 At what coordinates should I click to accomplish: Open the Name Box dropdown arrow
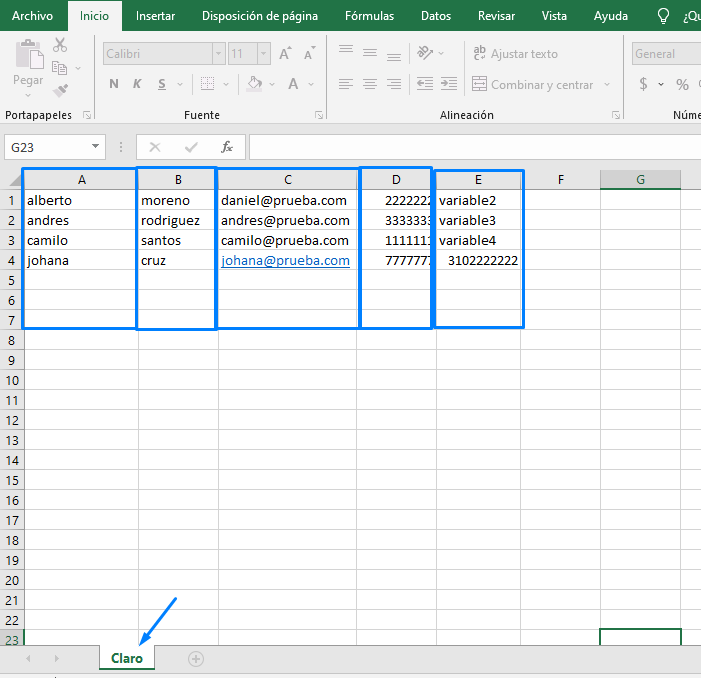pos(96,147)
